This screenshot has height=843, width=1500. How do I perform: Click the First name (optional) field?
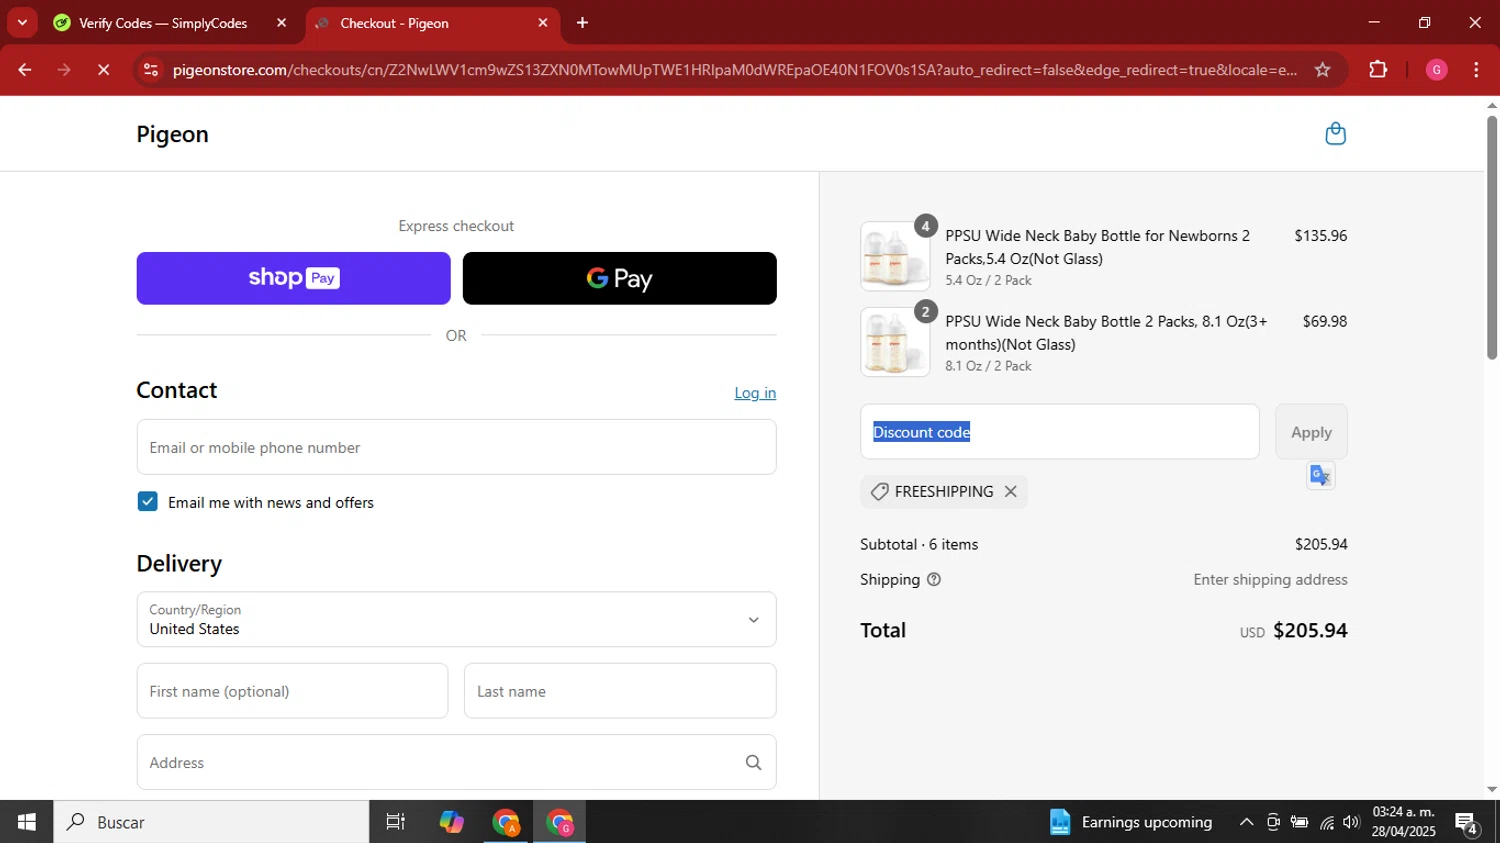pyautogui.click(x=292, y=691)
